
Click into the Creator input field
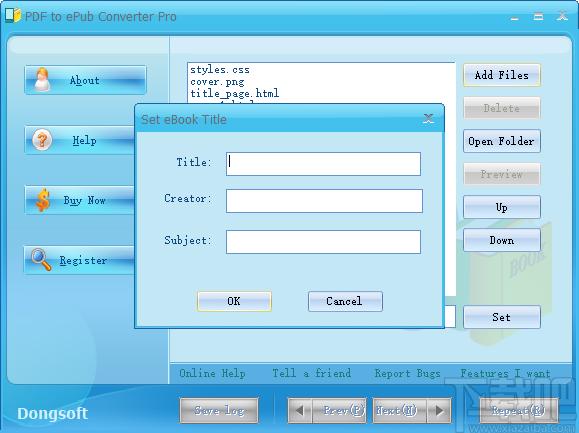coord(324,201)
